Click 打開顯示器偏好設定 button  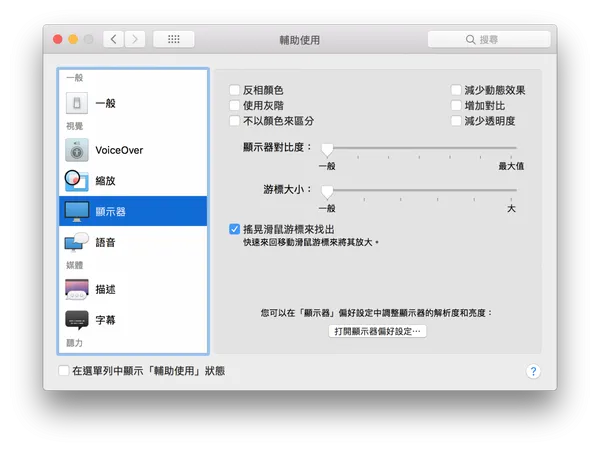(377, 331)
